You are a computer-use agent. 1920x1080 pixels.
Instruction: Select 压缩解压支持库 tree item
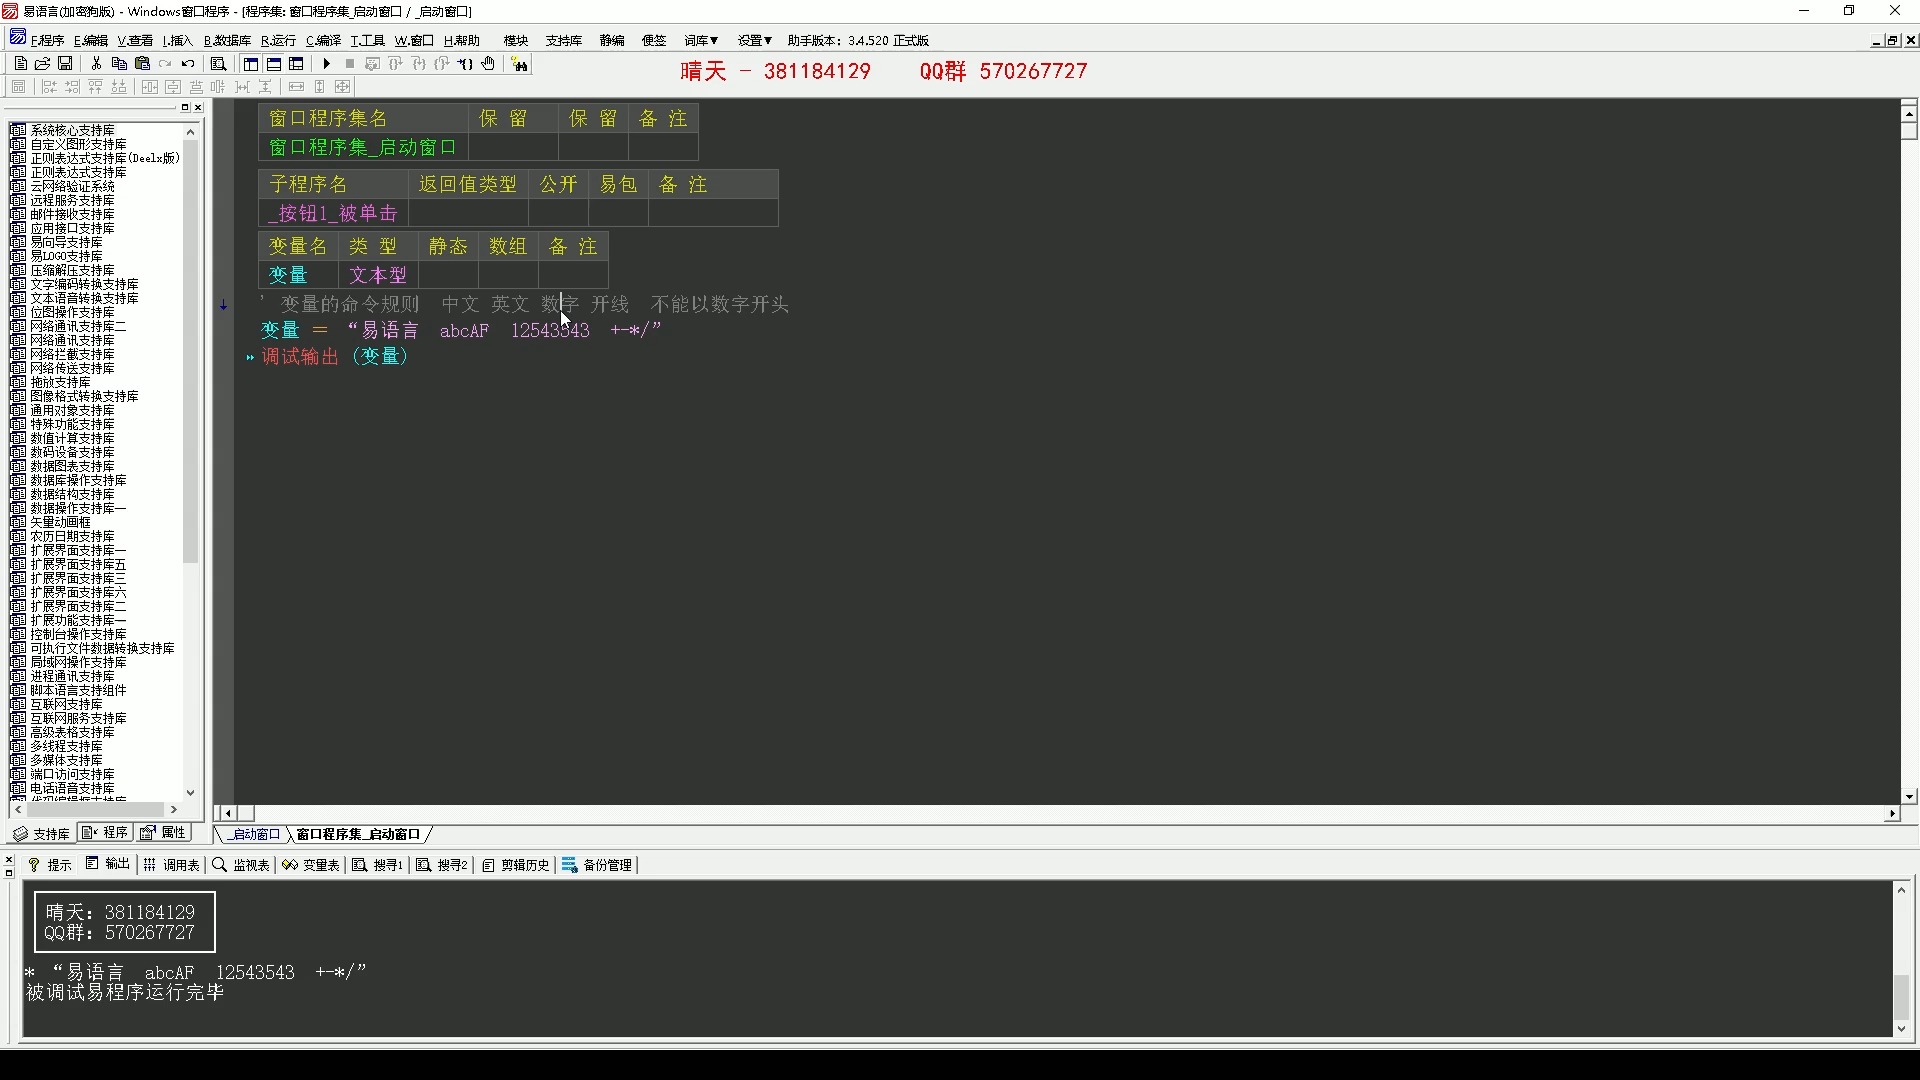[x=72, y=270]
